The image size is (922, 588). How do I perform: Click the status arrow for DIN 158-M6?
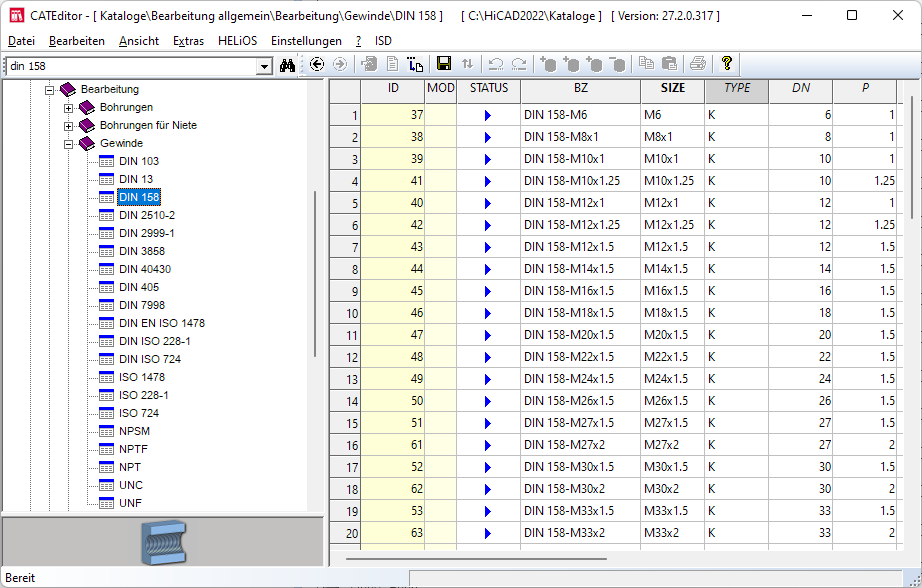(488, 116)
